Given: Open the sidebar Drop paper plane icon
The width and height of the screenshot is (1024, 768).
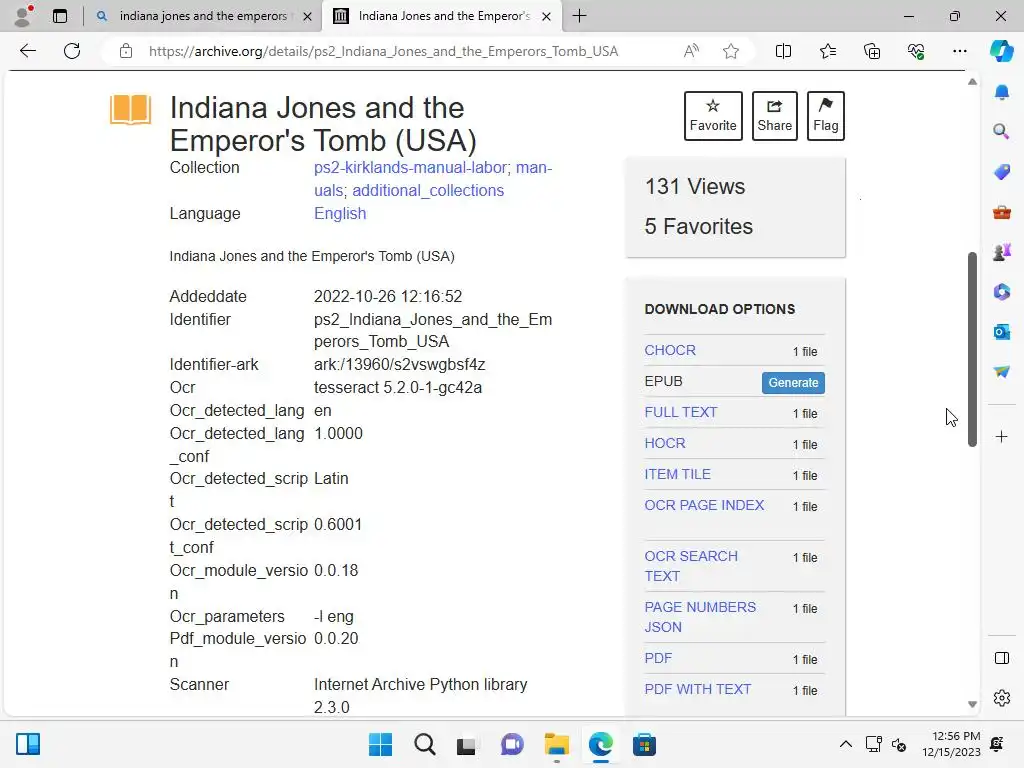Looking at the screenshot, I should click(x=1001, y=372).
